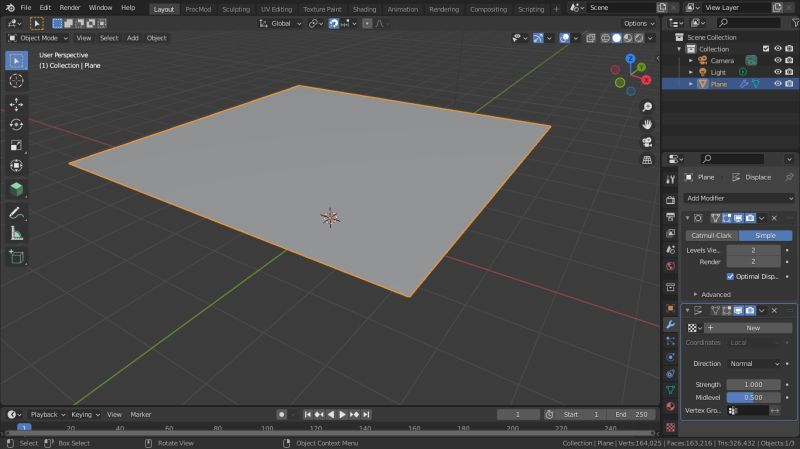The image size is (800, 449).
Task: Open the Physics properties tab
Action: click(670, 357)
